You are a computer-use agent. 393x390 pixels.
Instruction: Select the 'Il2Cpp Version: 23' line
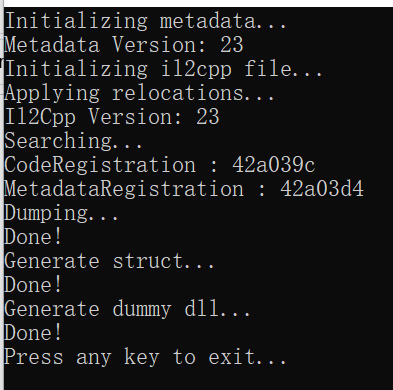point(112,117)
